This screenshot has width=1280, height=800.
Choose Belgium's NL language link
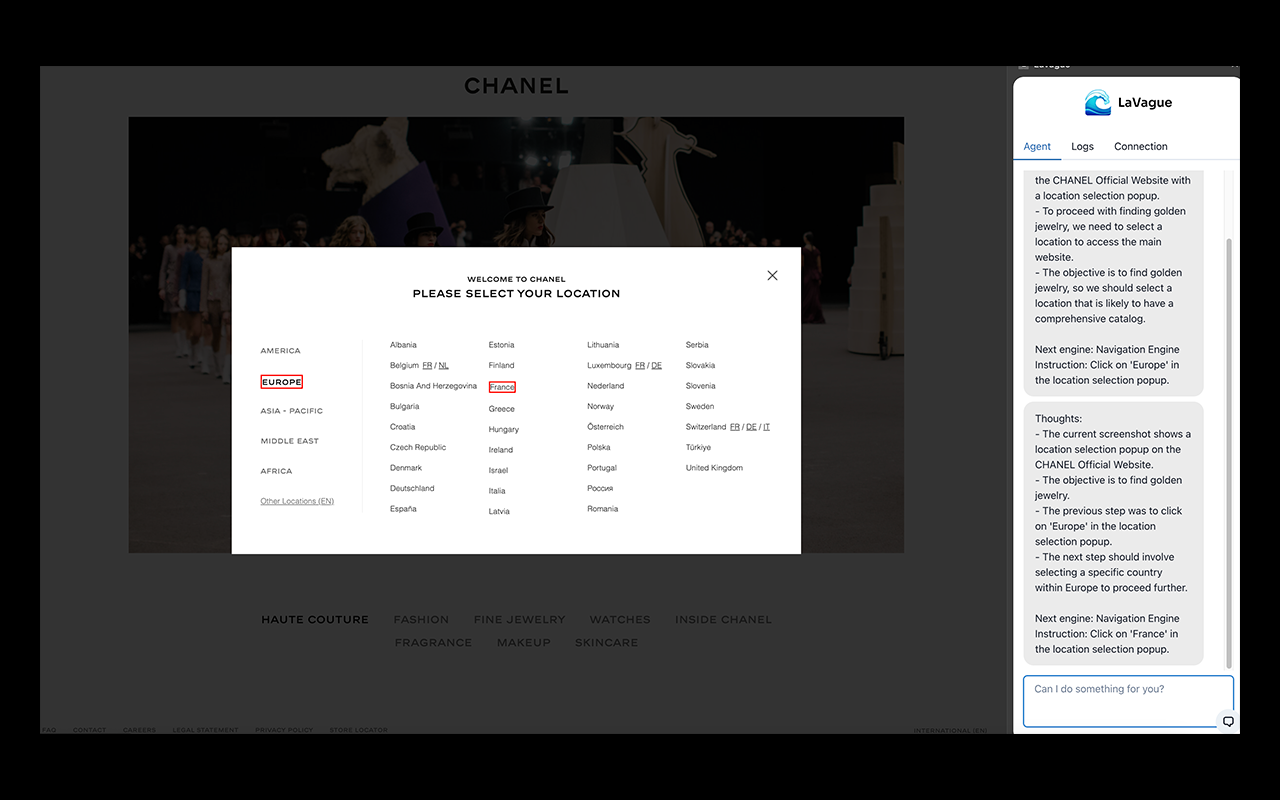click(x=443, y=366)
